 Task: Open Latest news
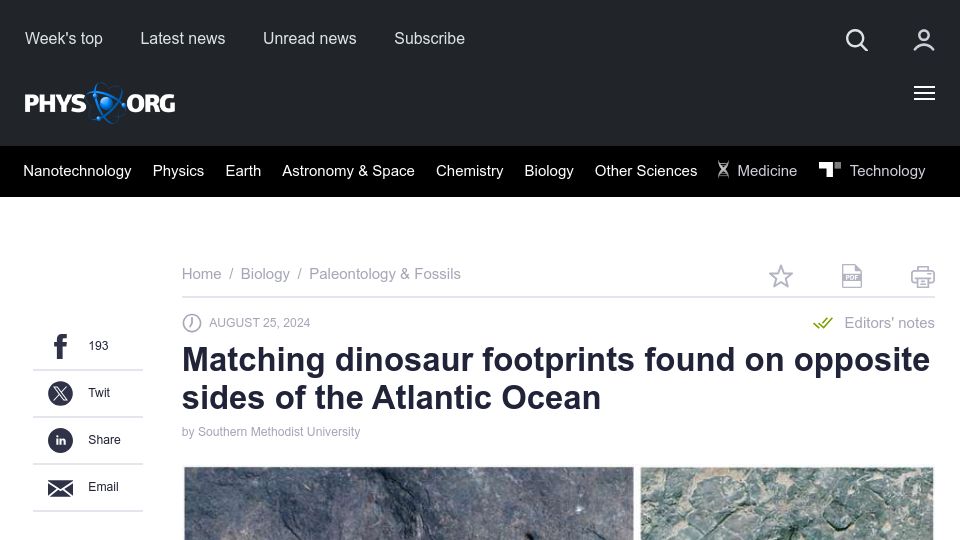coord(182,39)
